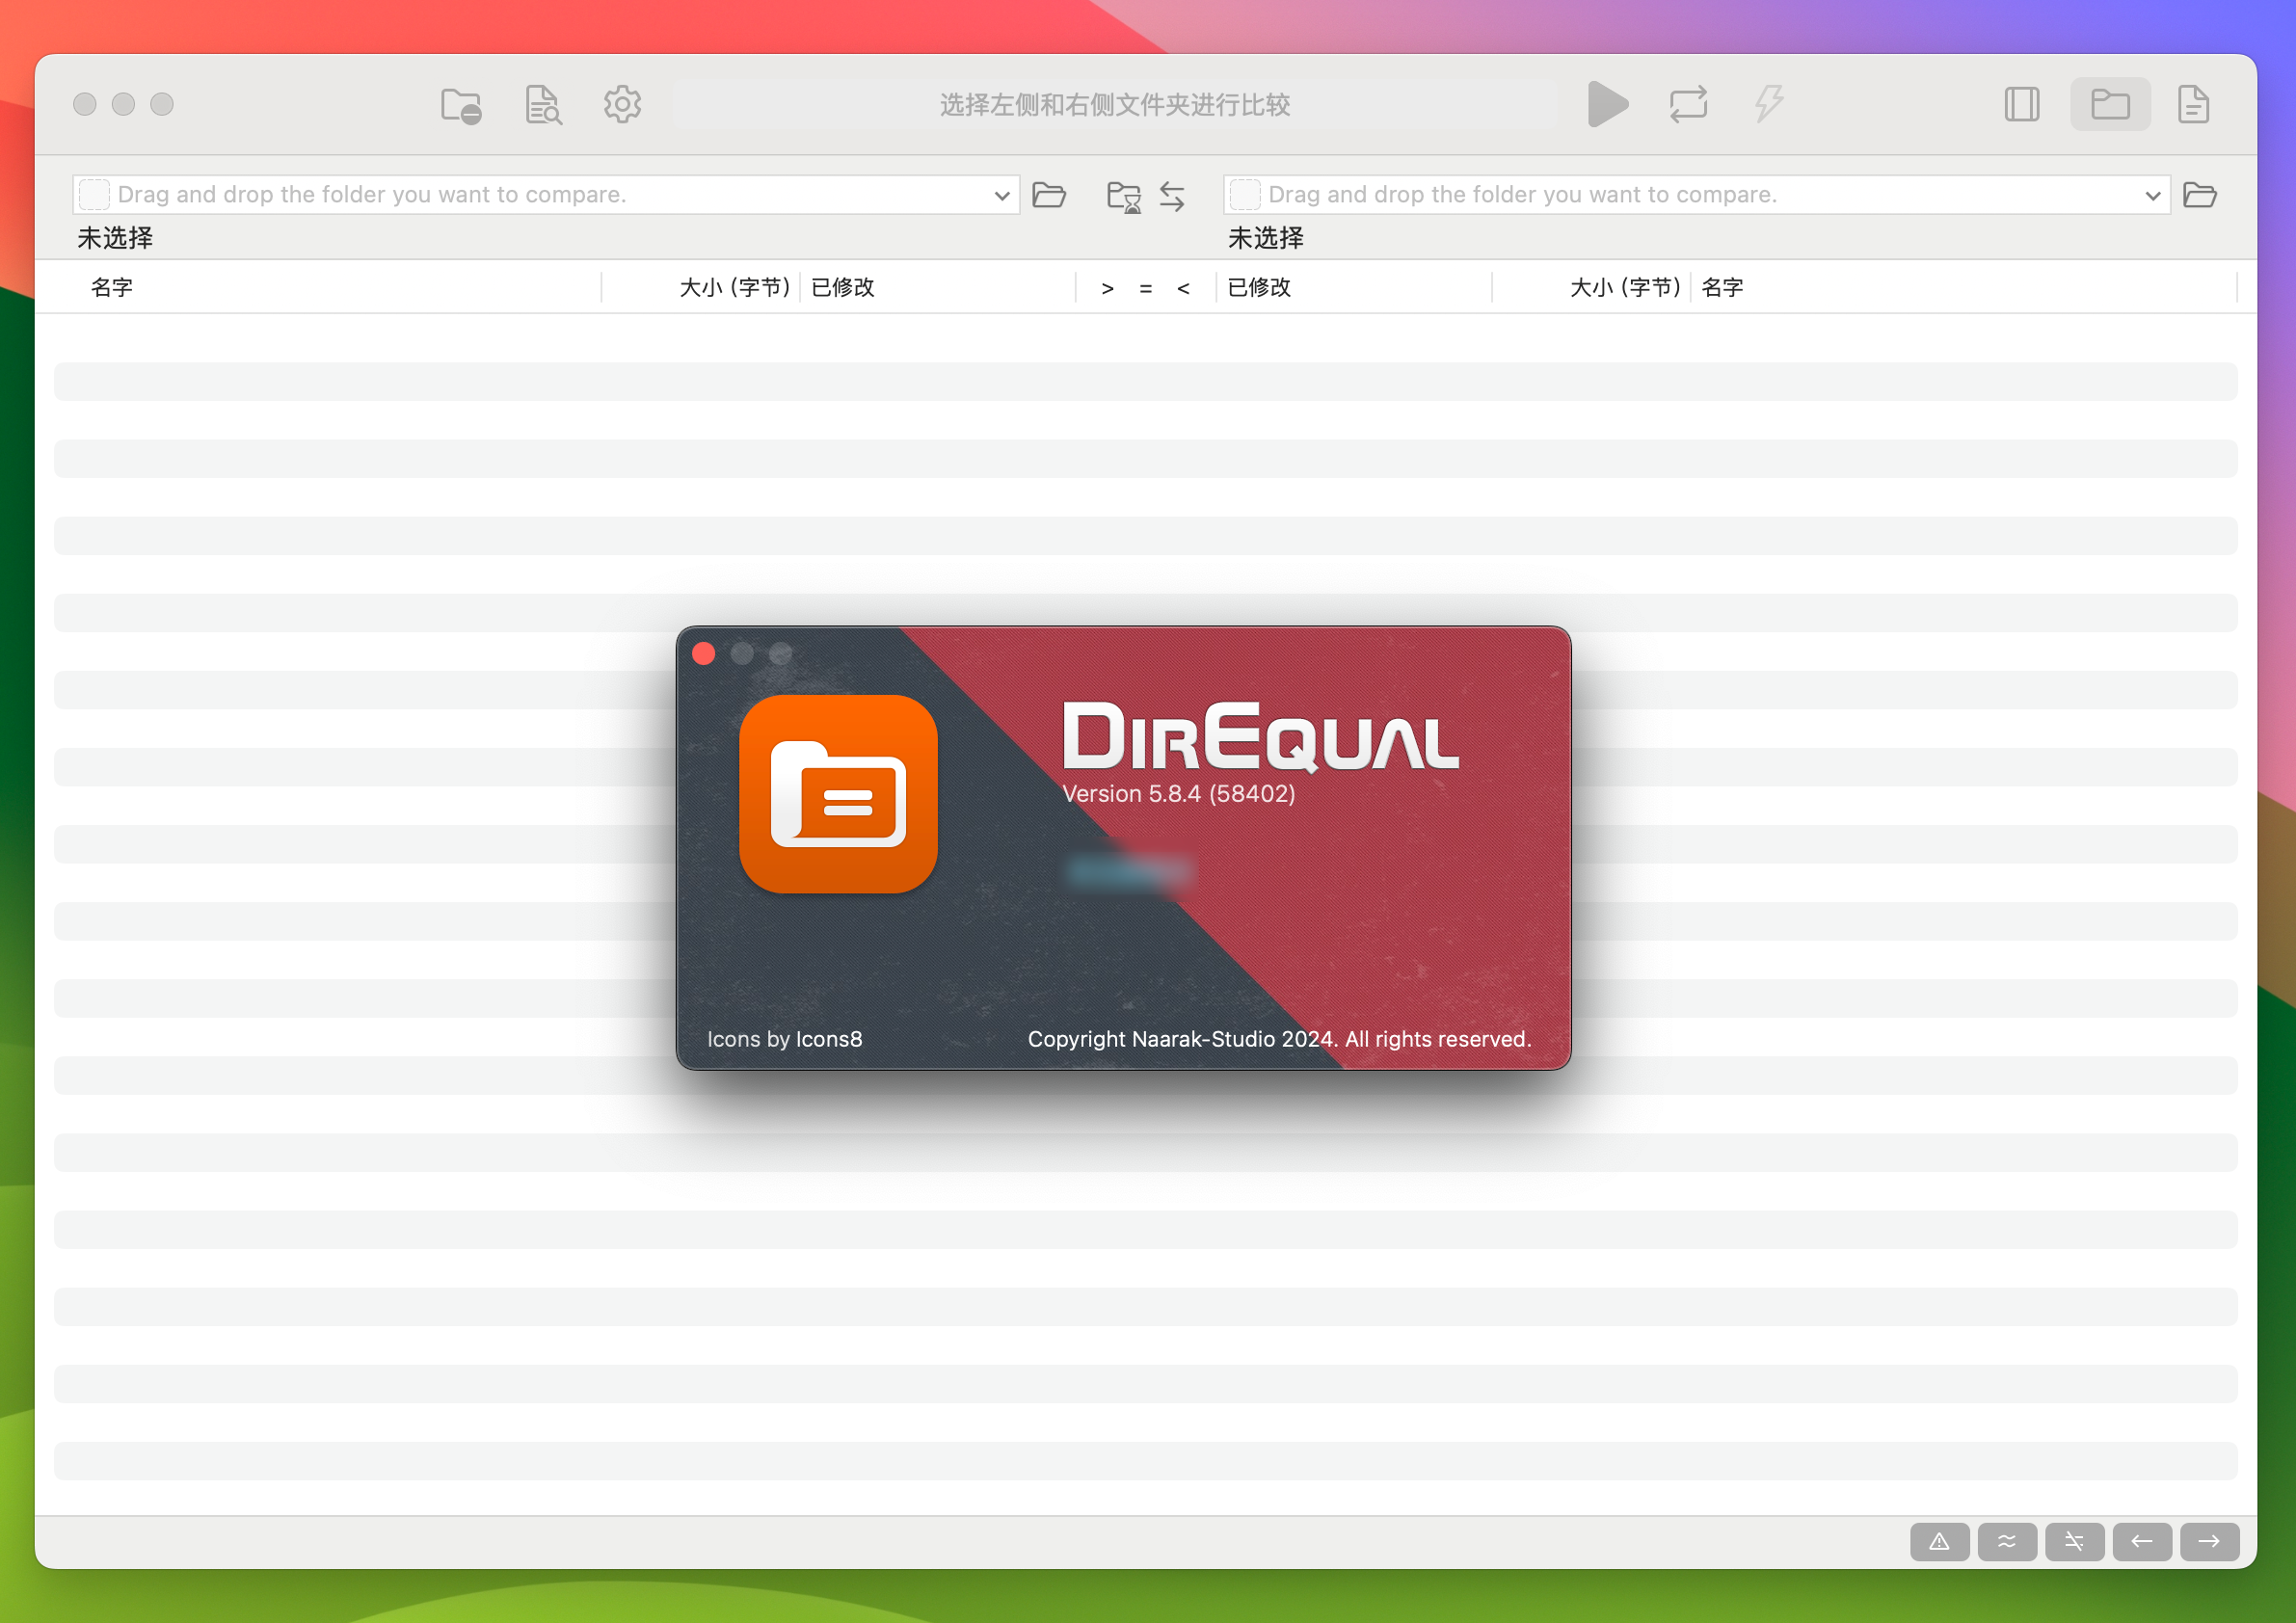Browse for right folder with open icon

tap(2199, 194)
